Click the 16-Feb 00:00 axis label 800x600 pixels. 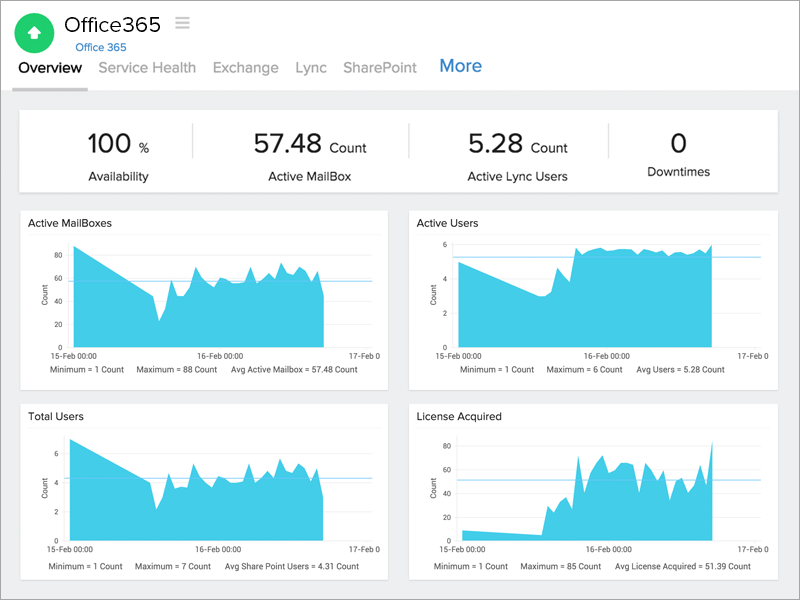[221, 355]
